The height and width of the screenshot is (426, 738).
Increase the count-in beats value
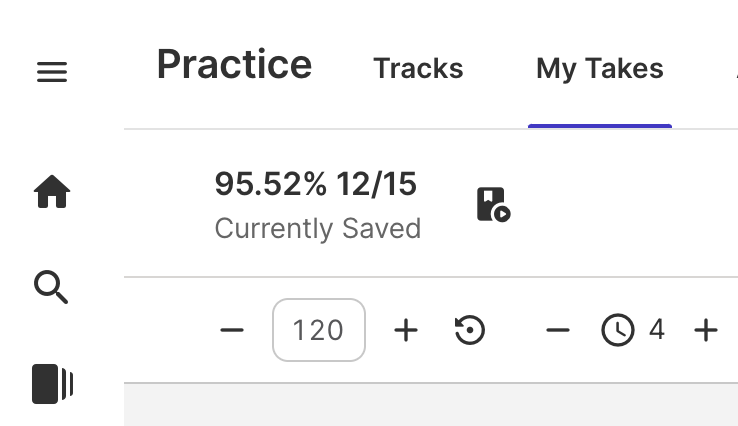click(706, 330)
